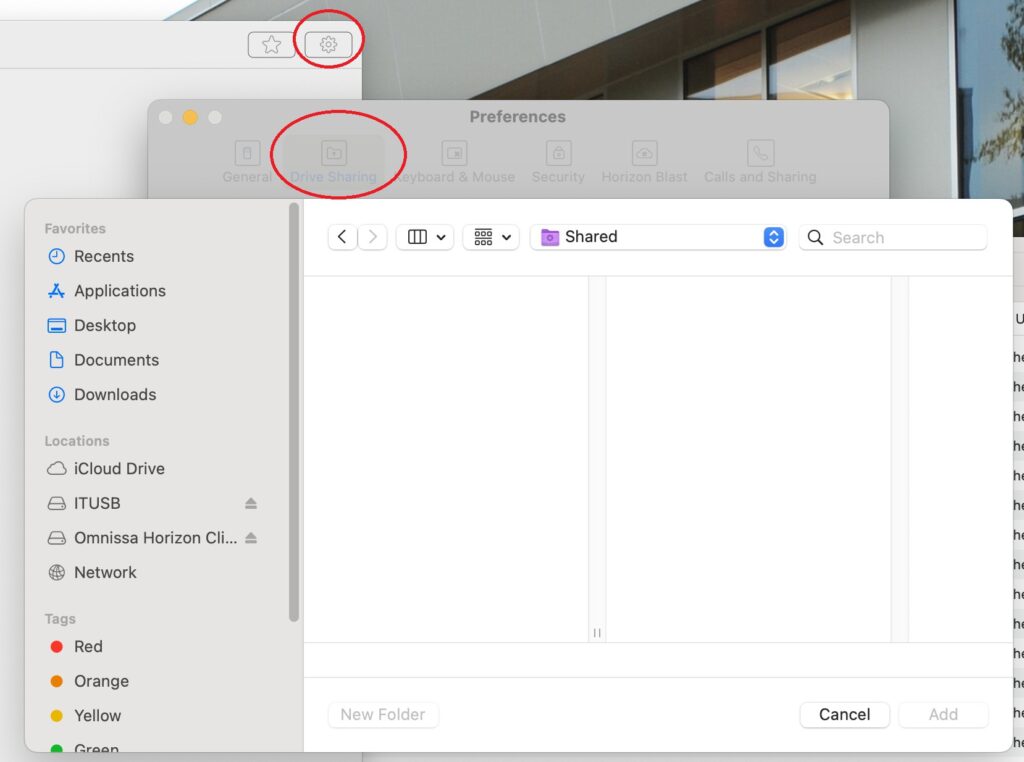Eject the Omnissa Horizon Client volume
1024x762 pixels.
click(x=251, y=538)
